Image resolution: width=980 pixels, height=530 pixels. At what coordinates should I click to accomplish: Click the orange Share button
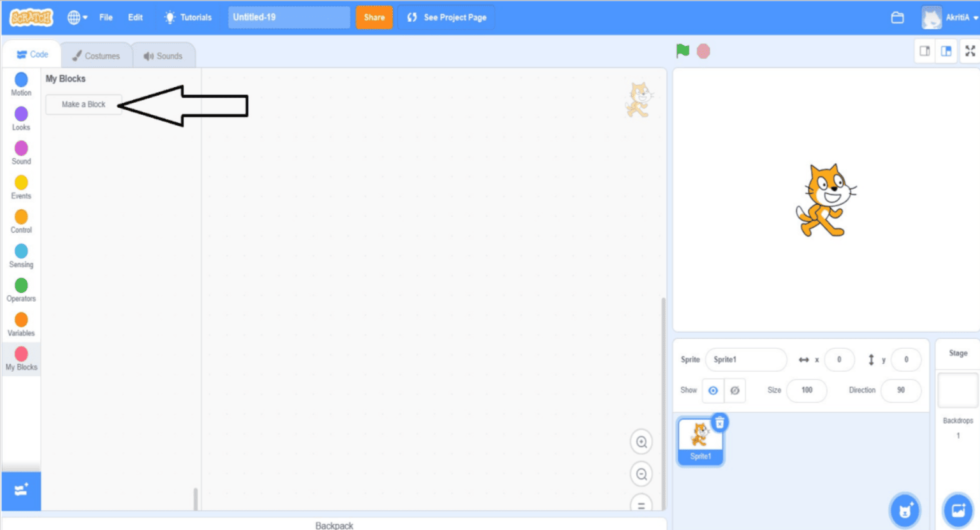(x=374, y=18)
